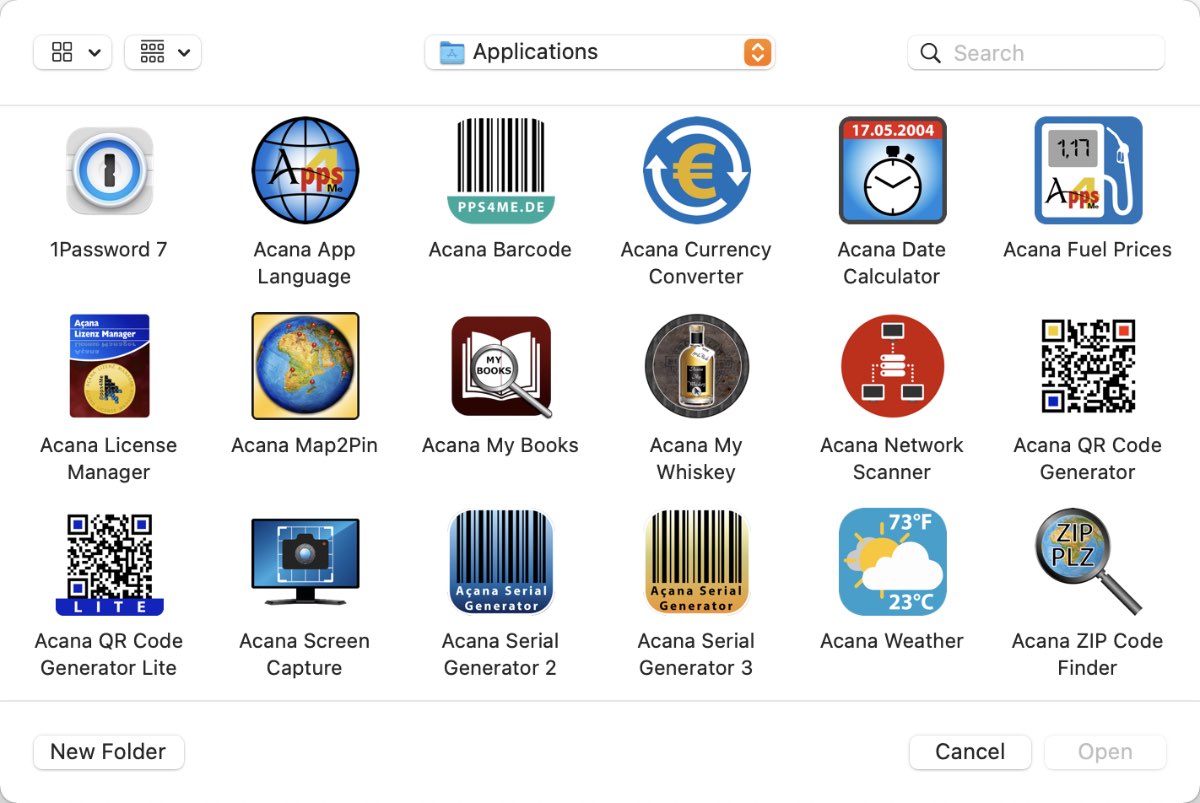Pick the Acana Serial Generator 3 icon
1200x803 pixels.
coord(696,562)
